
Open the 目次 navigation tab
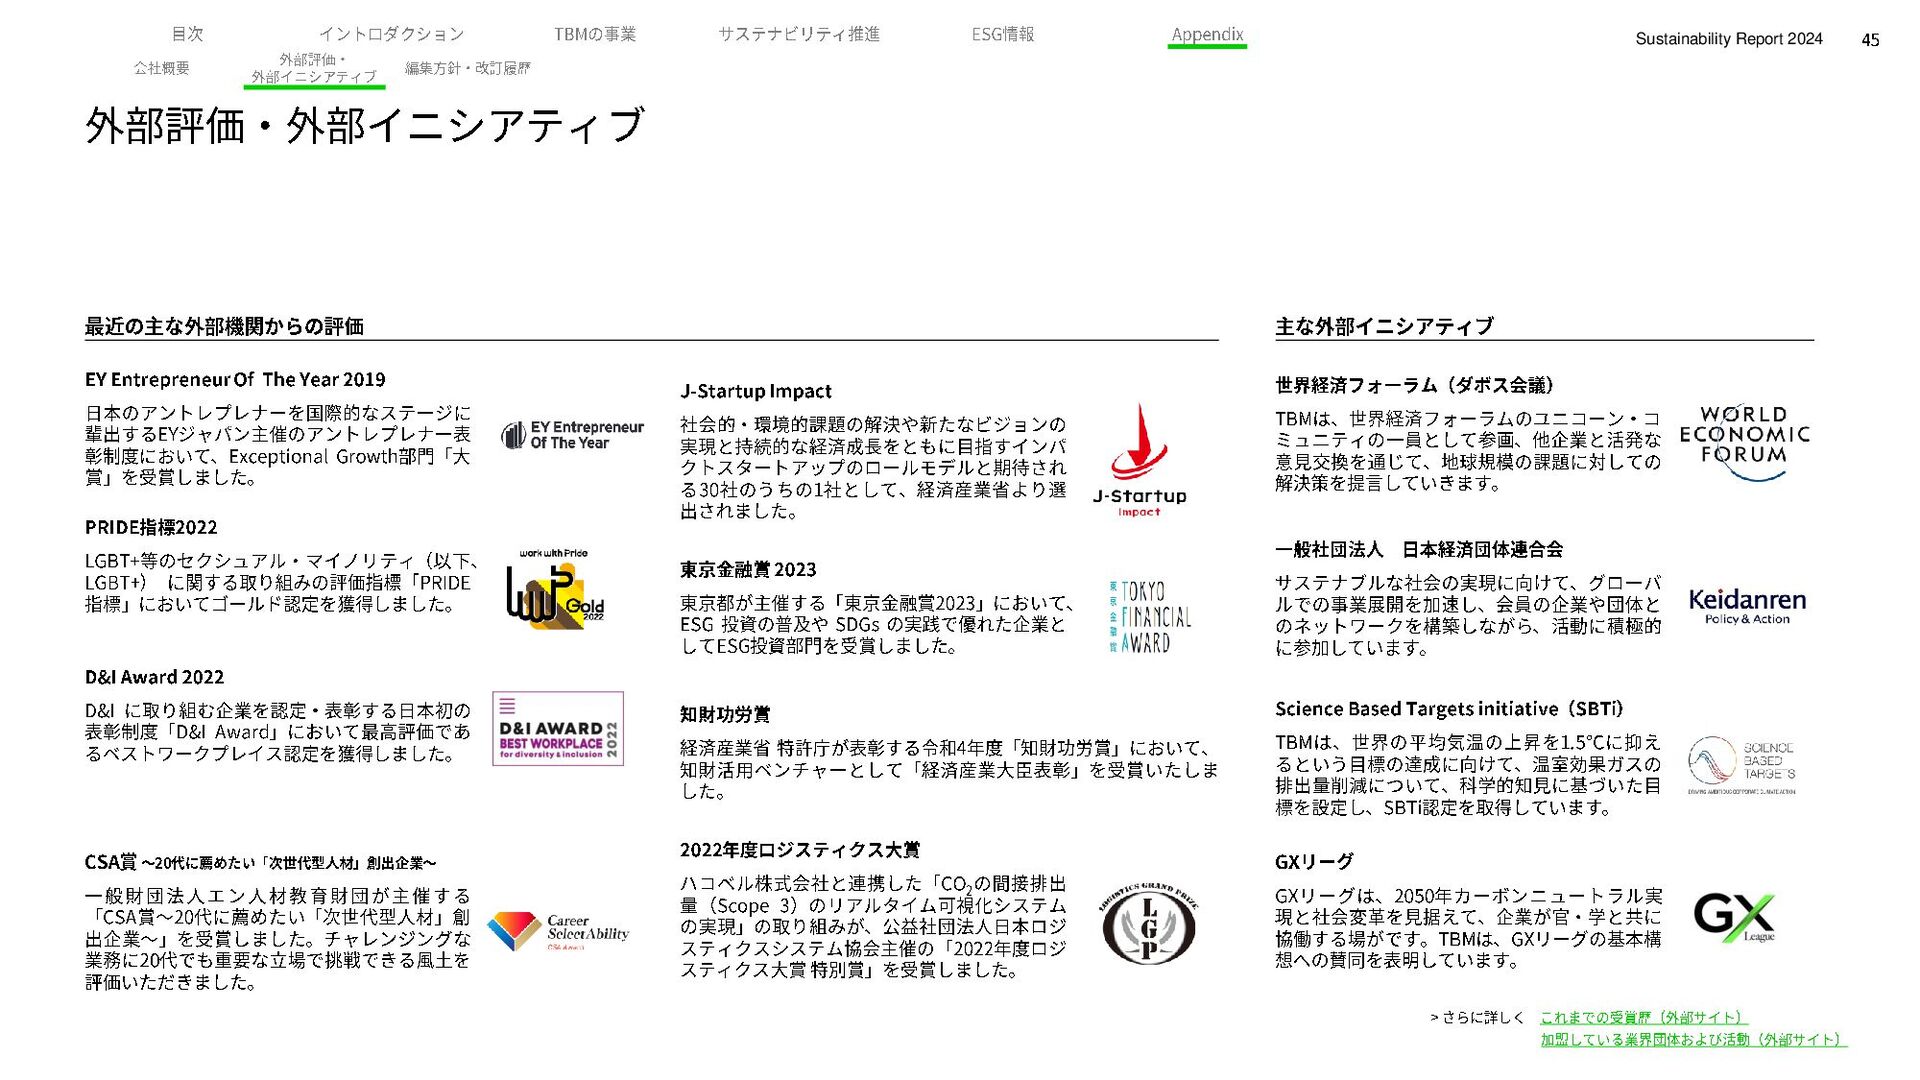[x=187, y=34]
